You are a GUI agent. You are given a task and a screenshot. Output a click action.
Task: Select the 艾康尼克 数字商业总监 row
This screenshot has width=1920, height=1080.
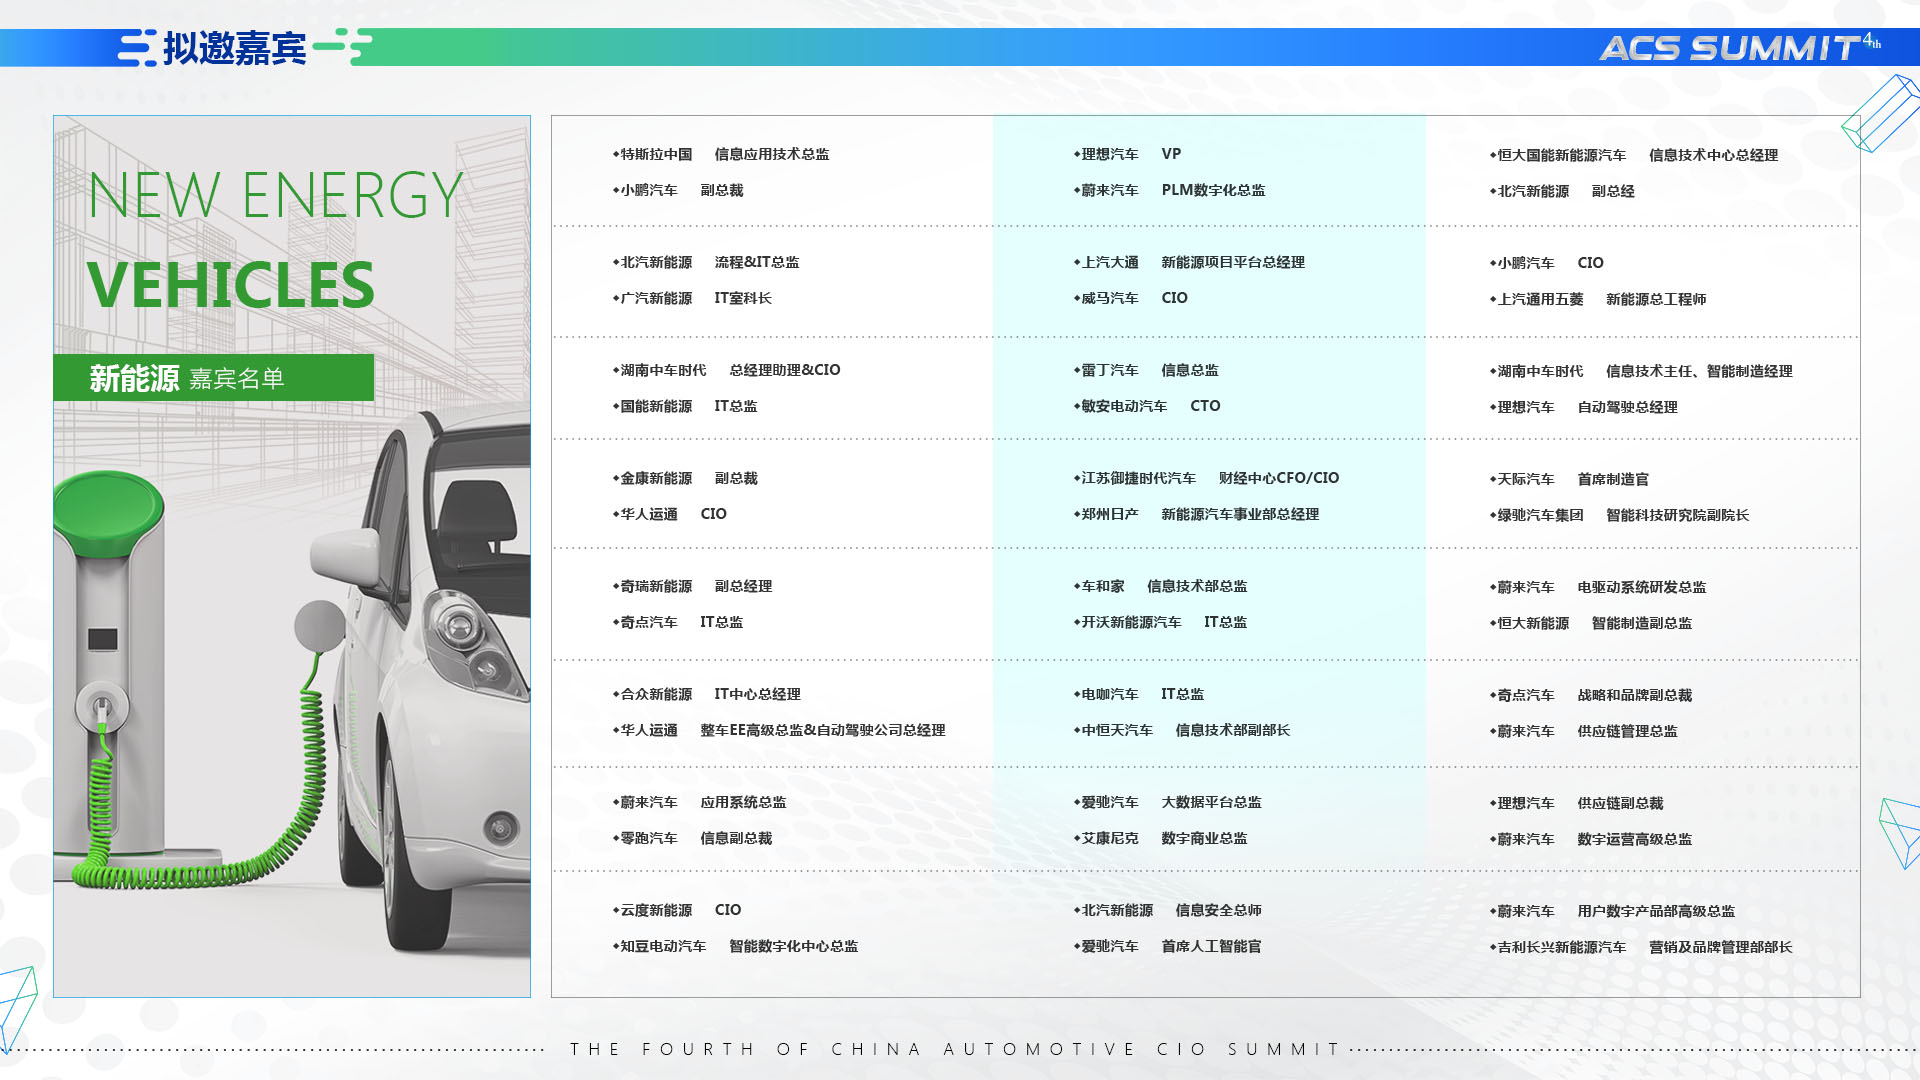1160,838
